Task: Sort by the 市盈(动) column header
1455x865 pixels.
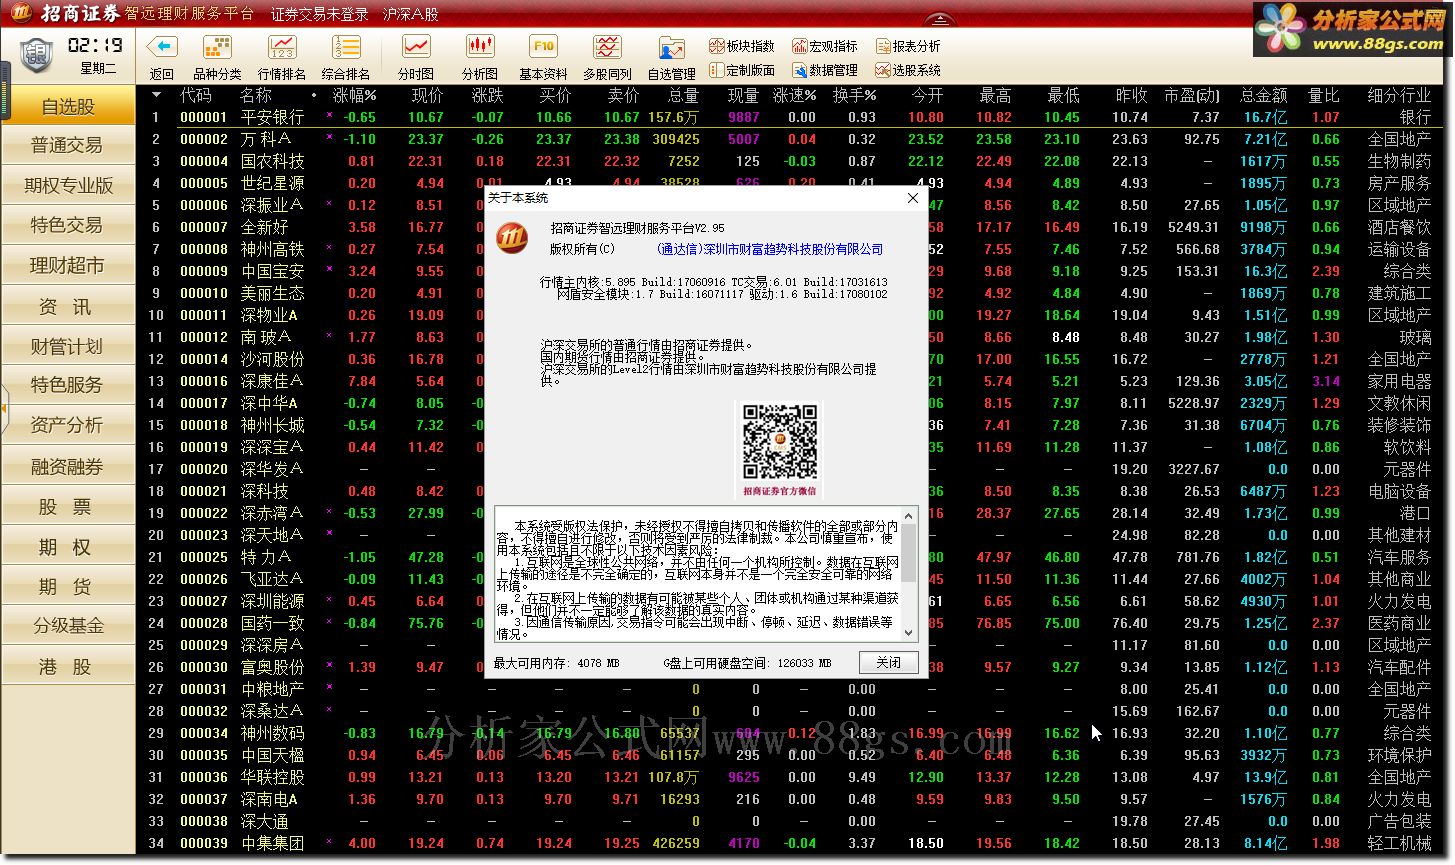Action: click(1192, 95)
